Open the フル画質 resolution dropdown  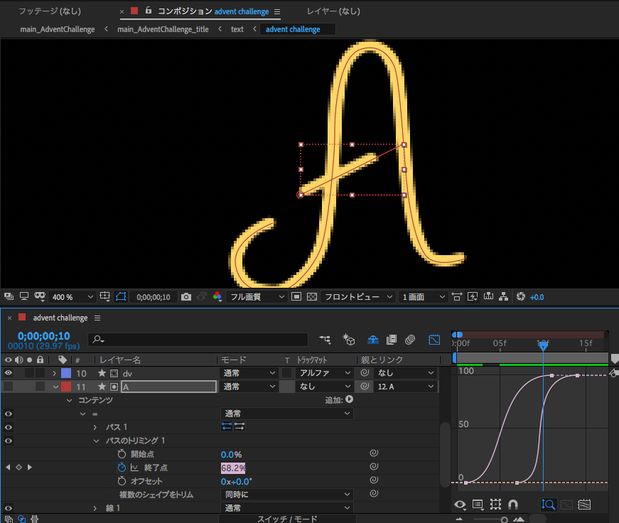(x=257, y=297)
